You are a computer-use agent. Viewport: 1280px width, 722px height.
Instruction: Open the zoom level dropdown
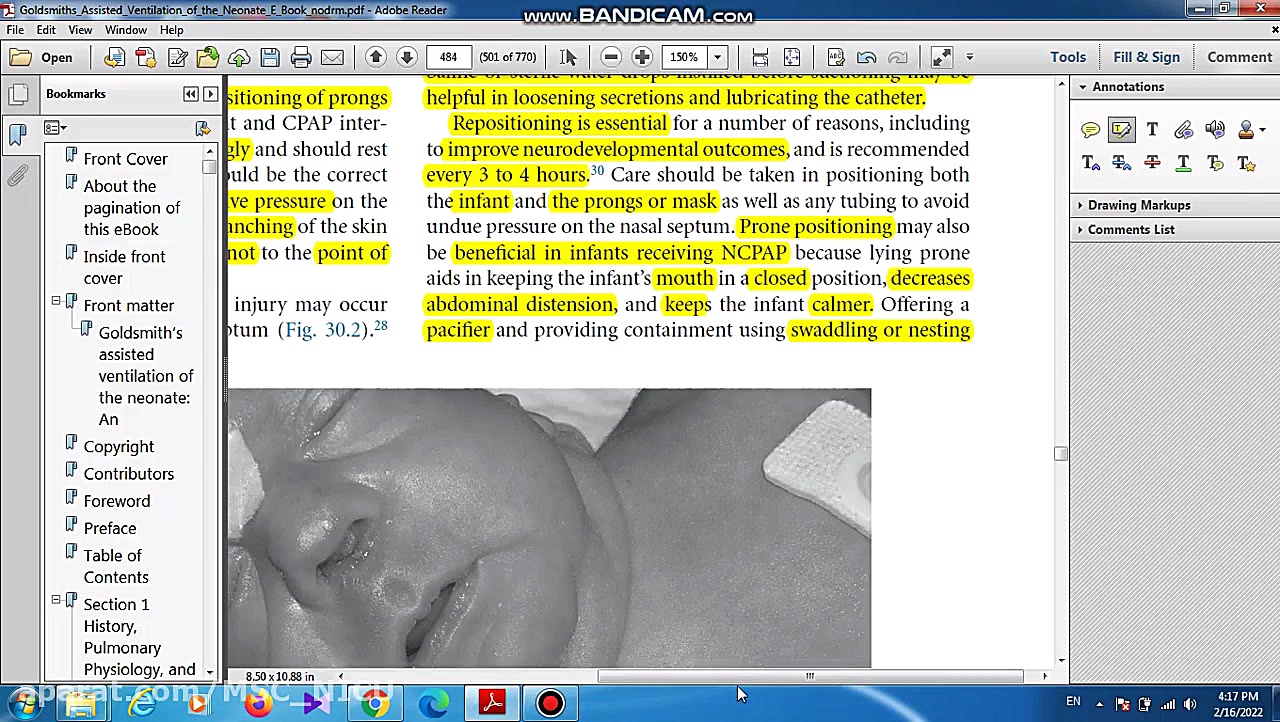point(717,57)
